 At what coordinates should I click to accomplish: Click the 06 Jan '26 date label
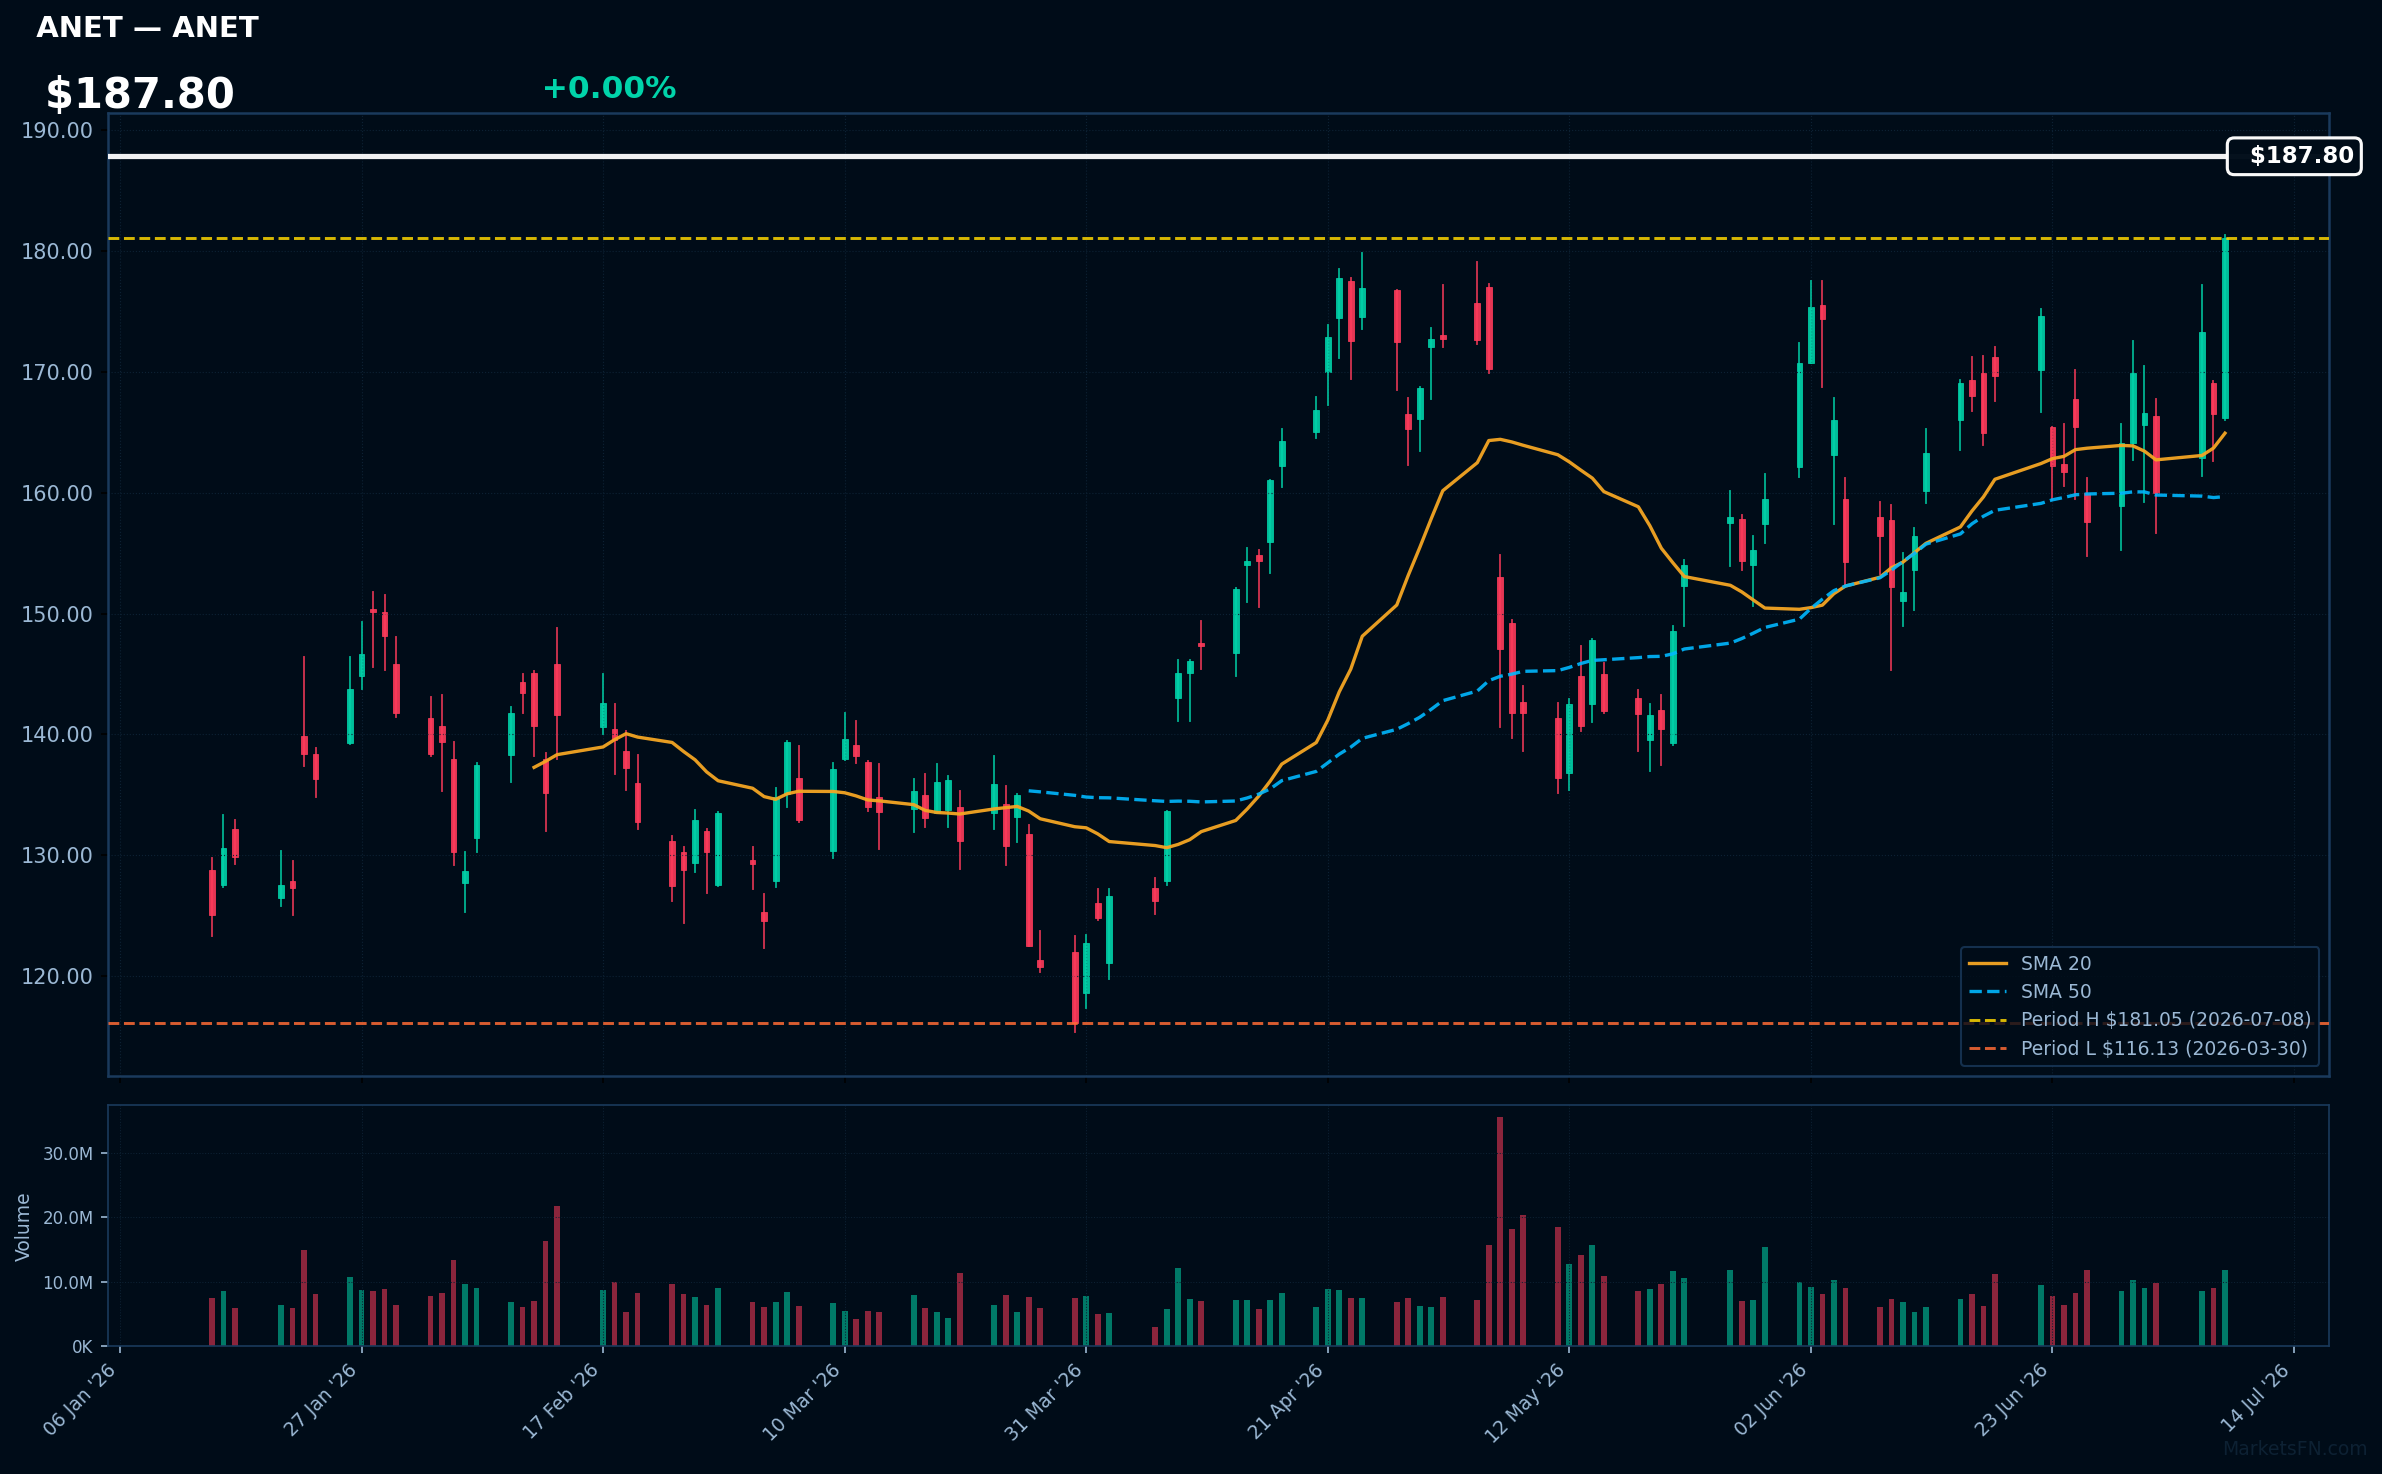tap(80, 1400)
